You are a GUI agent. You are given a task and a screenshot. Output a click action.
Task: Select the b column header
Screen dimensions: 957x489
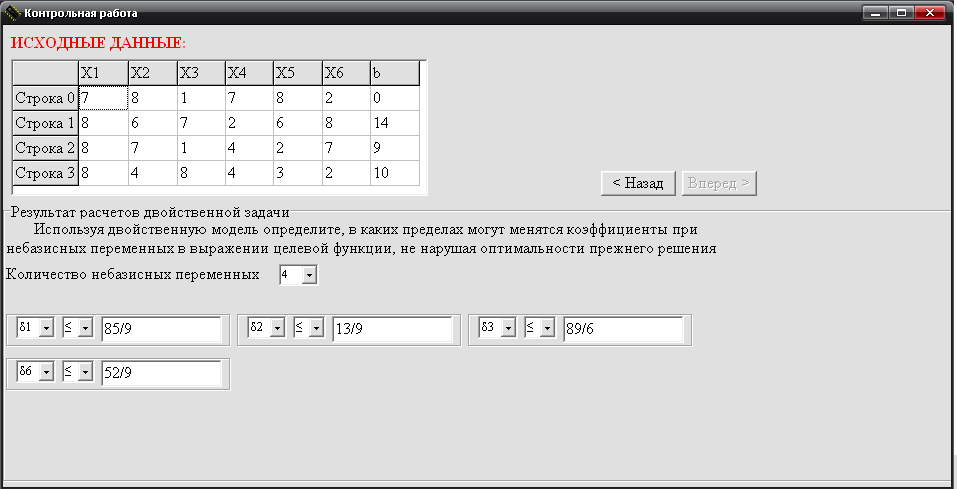pyautogui.click(x=395, y=73)
